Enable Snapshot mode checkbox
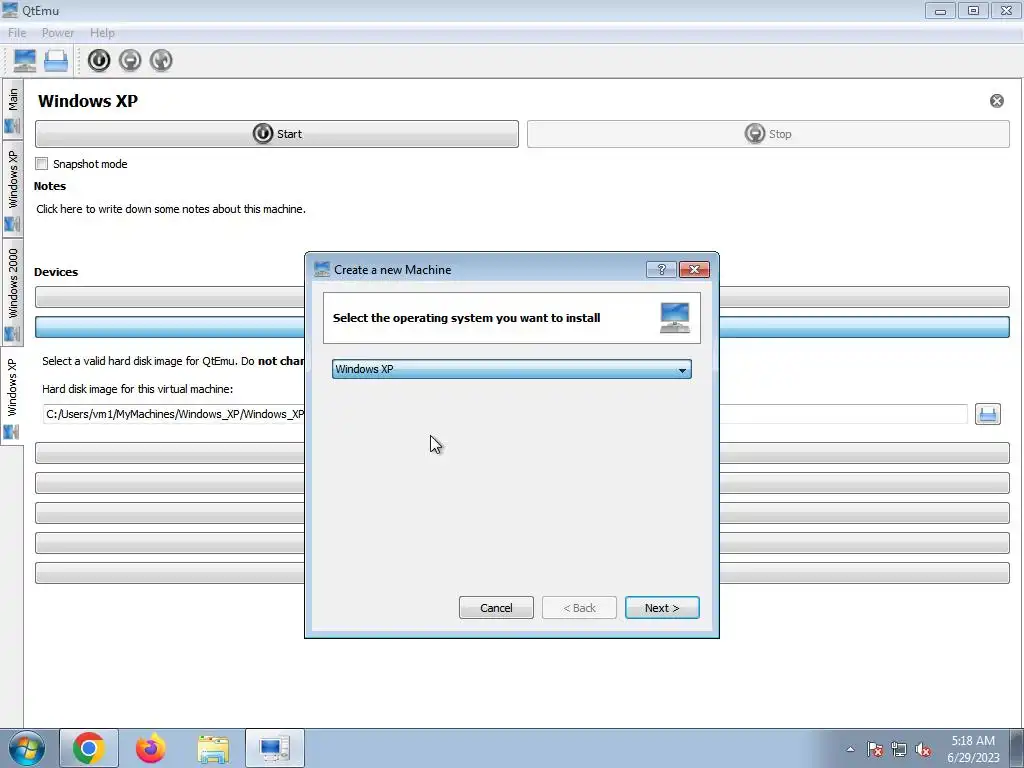This screenshot has height=768, width=1024. click(42, 164)
